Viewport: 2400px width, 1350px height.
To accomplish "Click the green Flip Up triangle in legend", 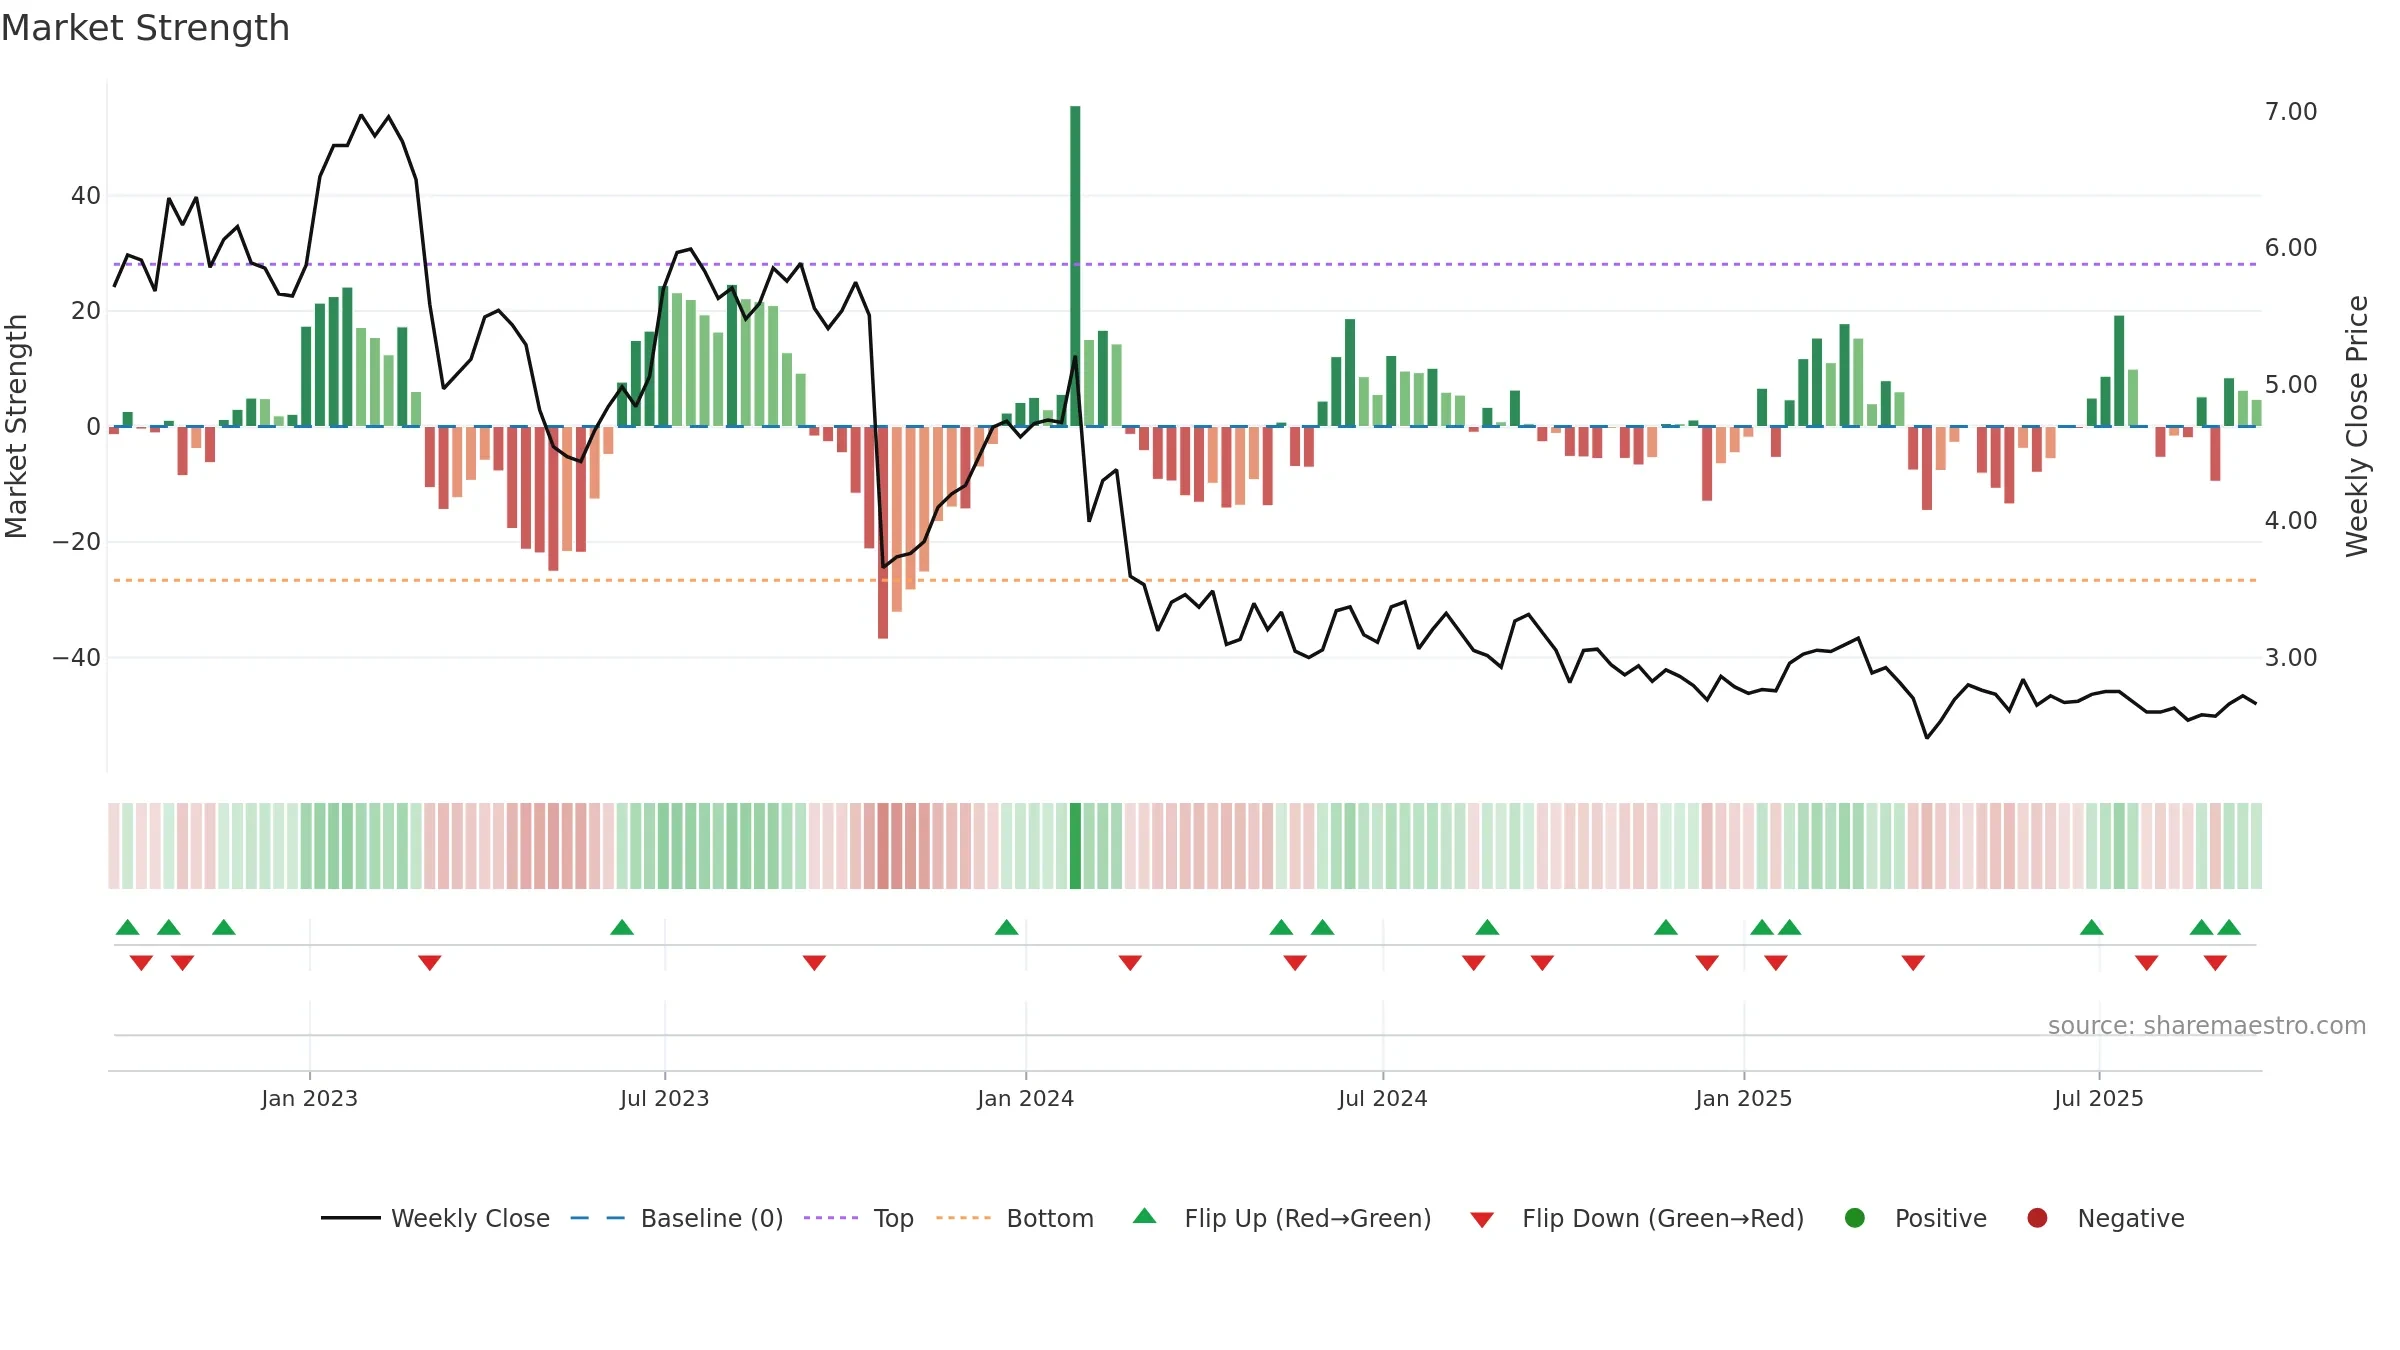I will [x=1145, y=1216].
